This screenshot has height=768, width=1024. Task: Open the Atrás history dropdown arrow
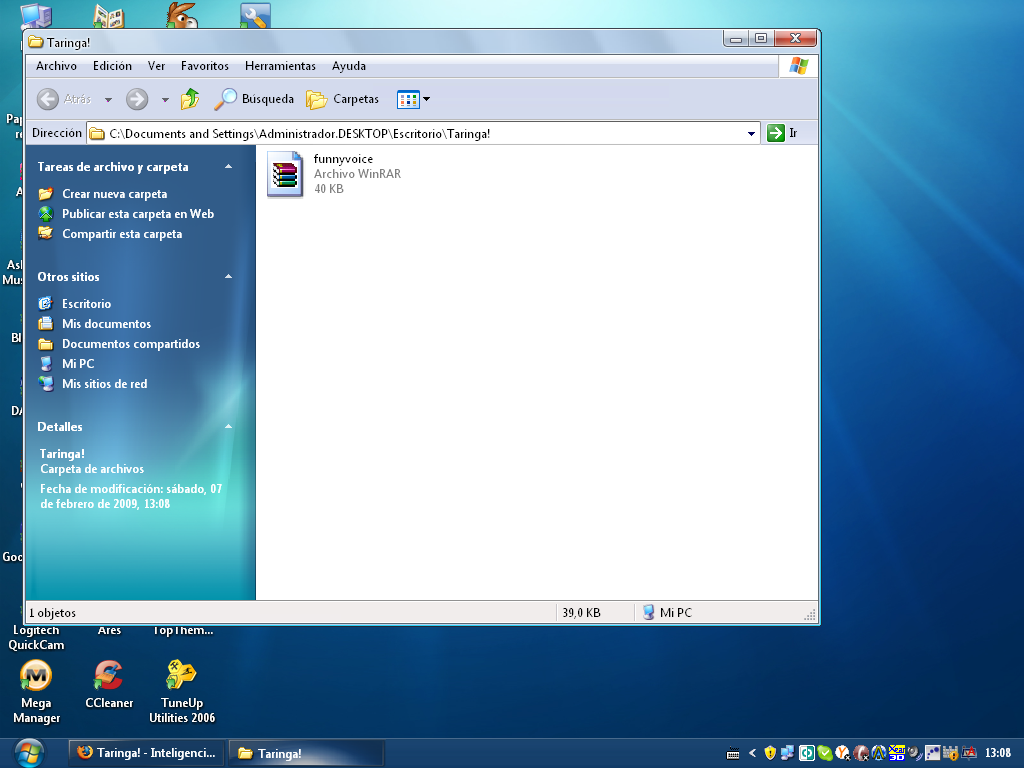click(108, 99)
